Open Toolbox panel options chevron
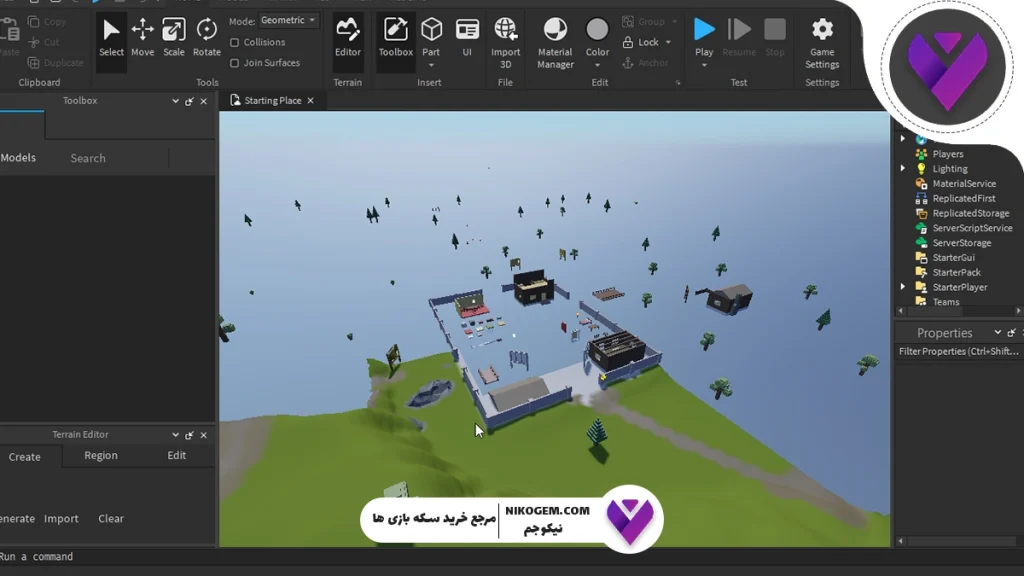 (x=175, y=101)
